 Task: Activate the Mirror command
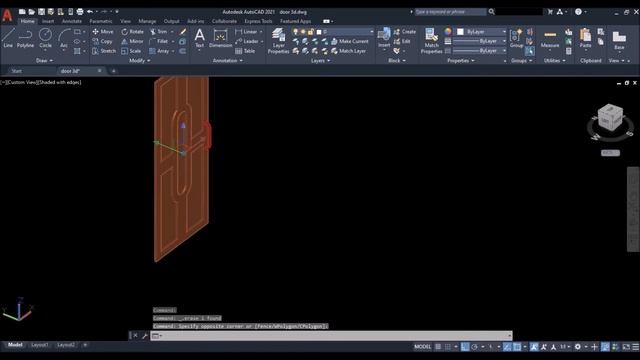point(132,41)
